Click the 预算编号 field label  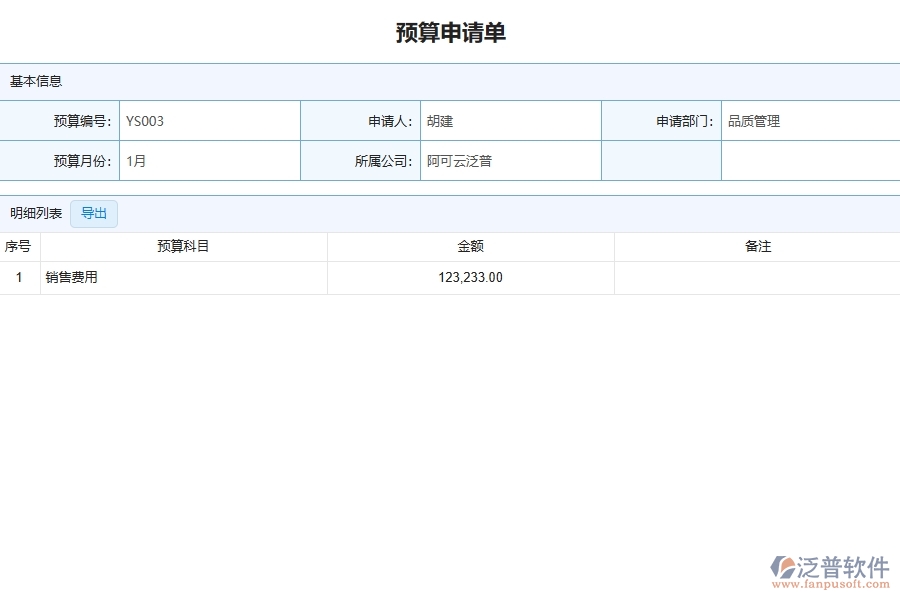83,120
